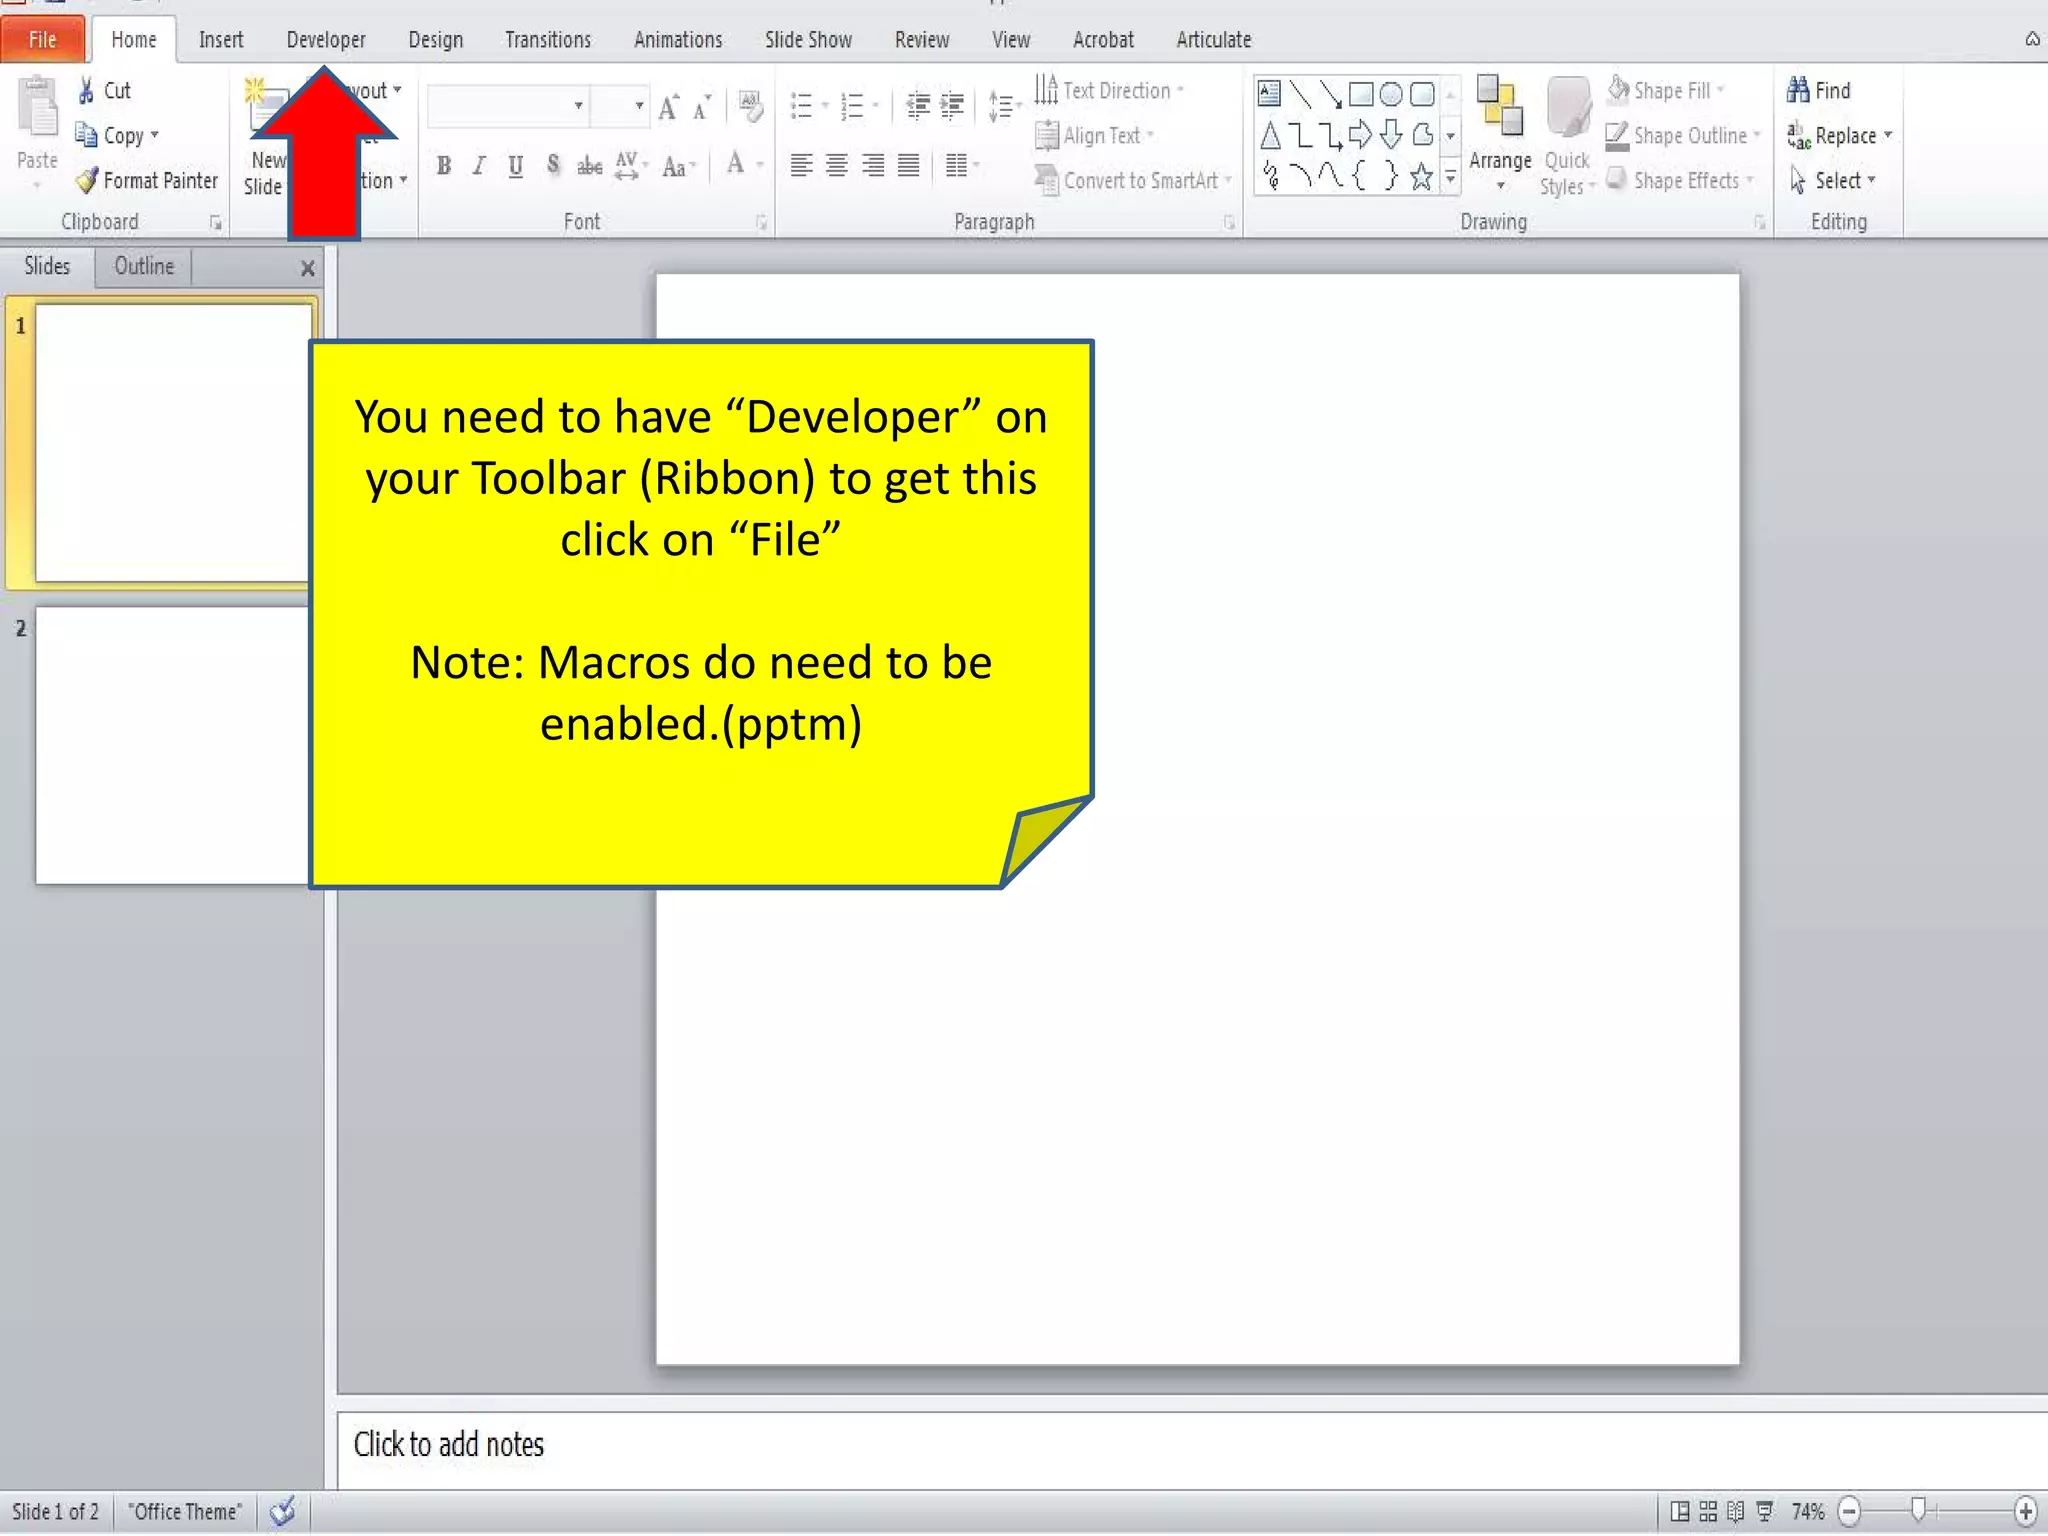Viewport: 2048px width, 1536px height.
Task: Align text right
Action: [x=873, y=165]
